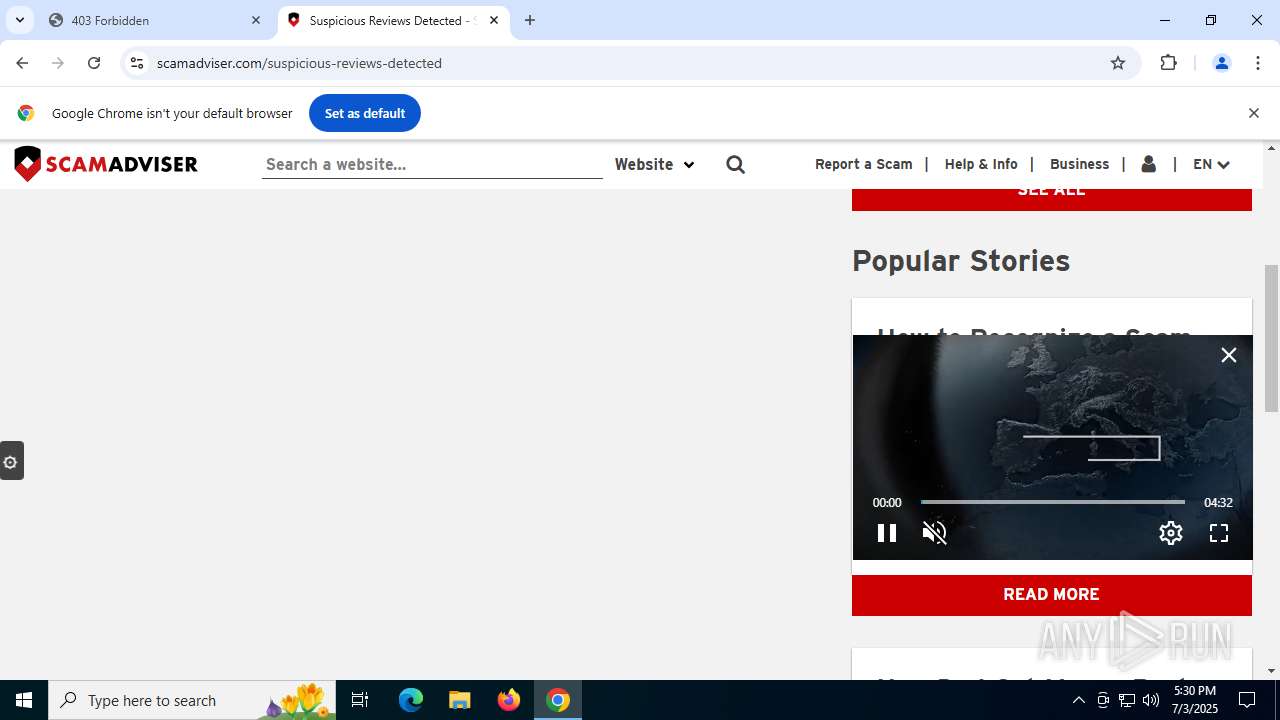
Task: Open Chrome three-dot menu
Action: coord(1258,63)
